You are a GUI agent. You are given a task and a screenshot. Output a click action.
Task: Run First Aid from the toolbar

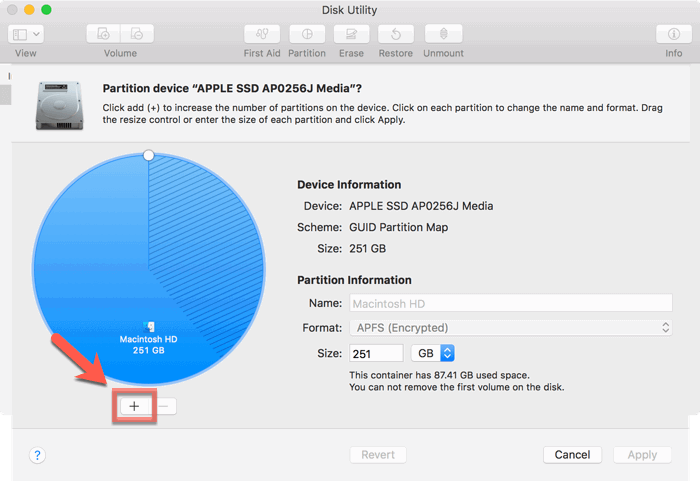[262, 34]
